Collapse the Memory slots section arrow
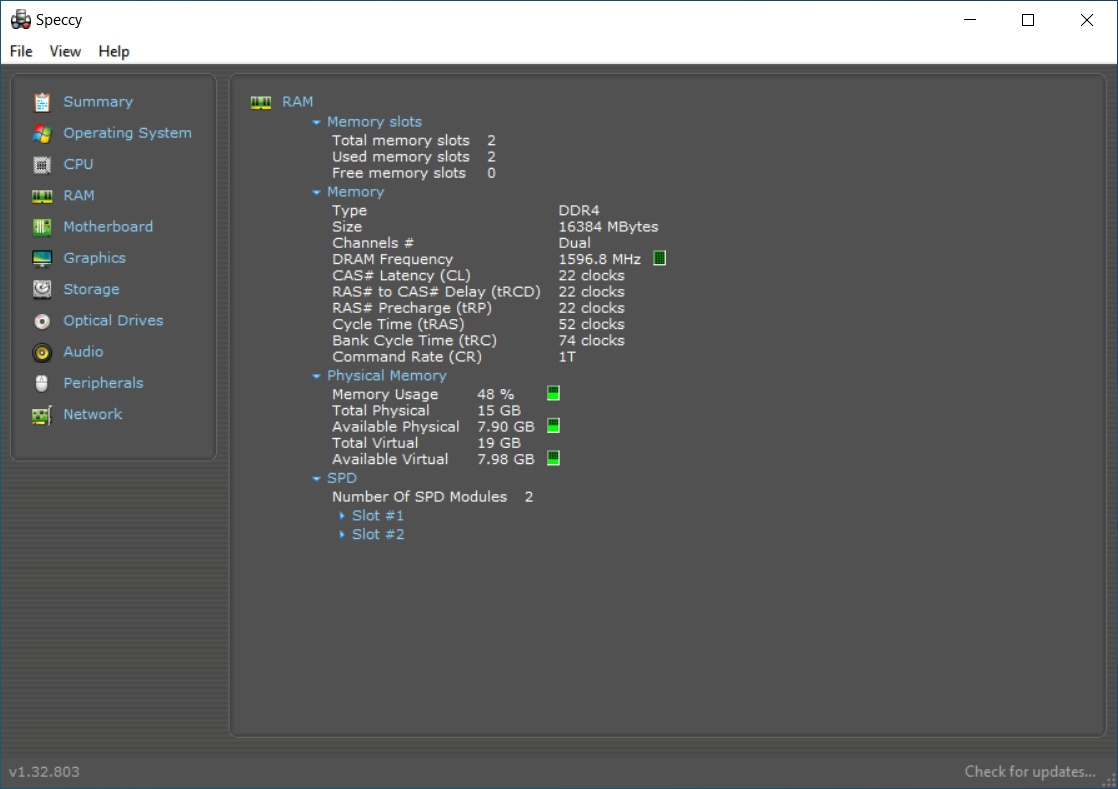The width and height of the screenshot is (1118, 789). tap(317, 123)
